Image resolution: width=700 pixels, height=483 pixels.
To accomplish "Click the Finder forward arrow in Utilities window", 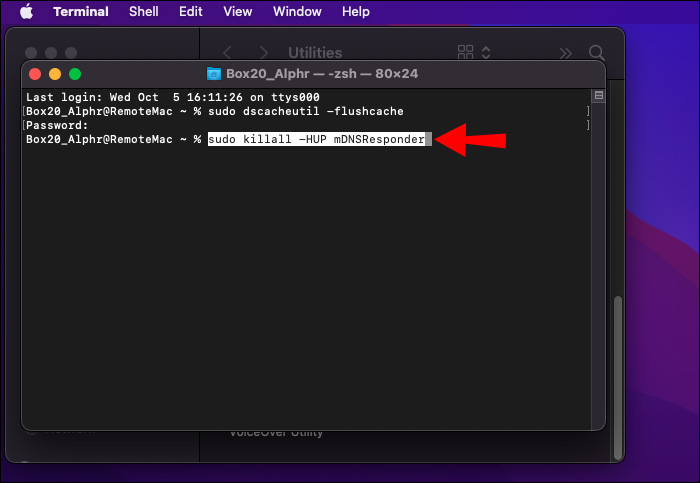I will pyautogui.click(x=264, y=53).
